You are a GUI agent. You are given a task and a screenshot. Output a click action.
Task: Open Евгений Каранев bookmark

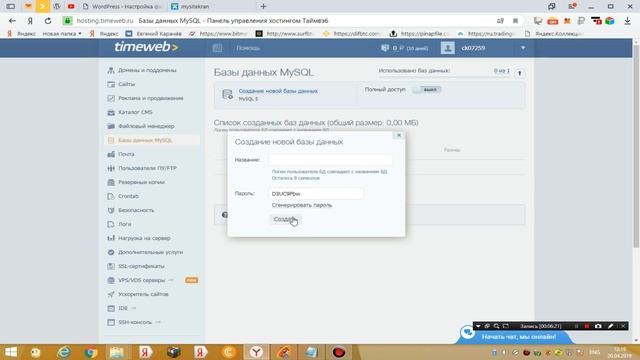tap(153, 33)
